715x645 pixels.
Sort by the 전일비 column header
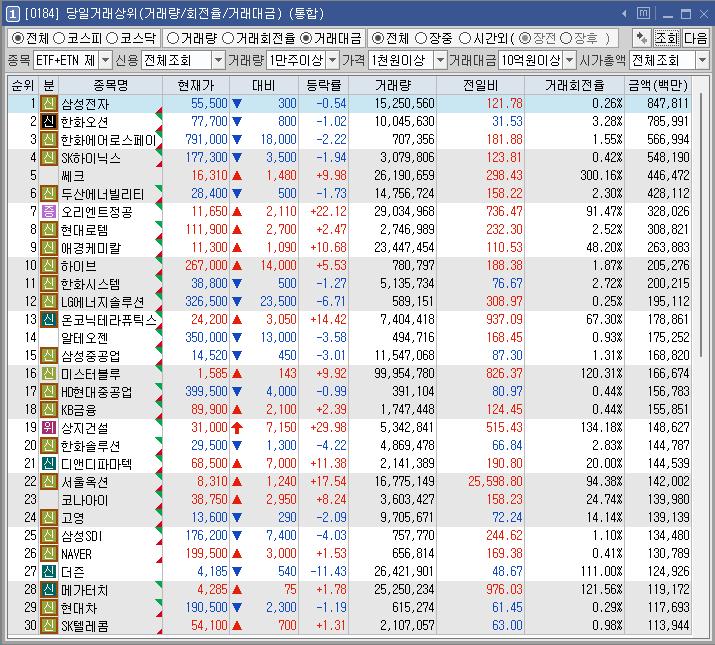click(480, 85)
